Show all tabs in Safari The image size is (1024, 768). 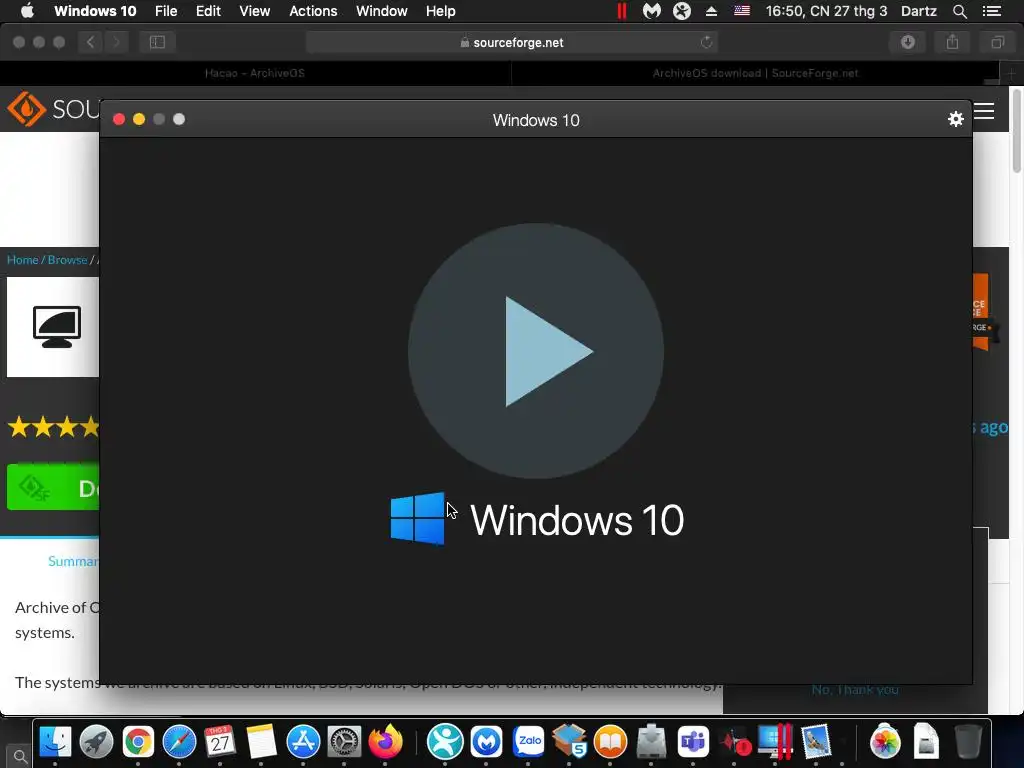coord(997,42)
